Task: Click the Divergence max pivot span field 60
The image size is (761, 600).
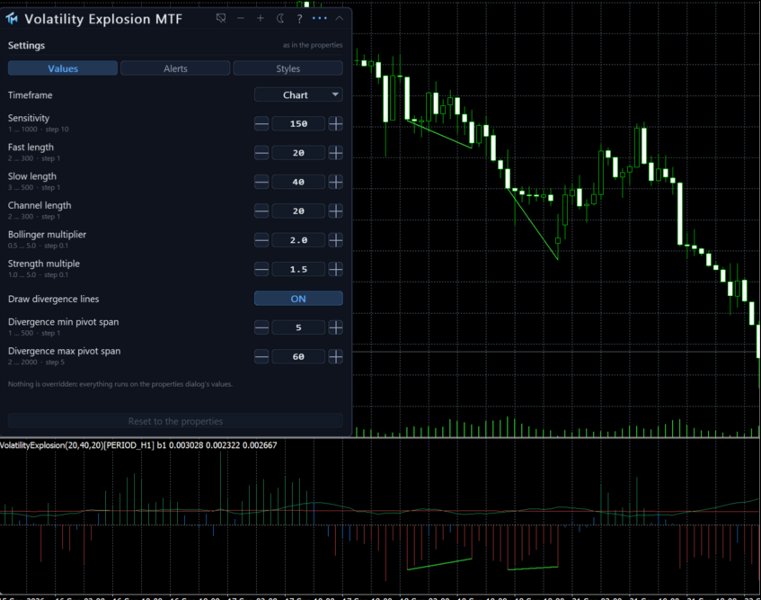Action: (x=298, y=357)
